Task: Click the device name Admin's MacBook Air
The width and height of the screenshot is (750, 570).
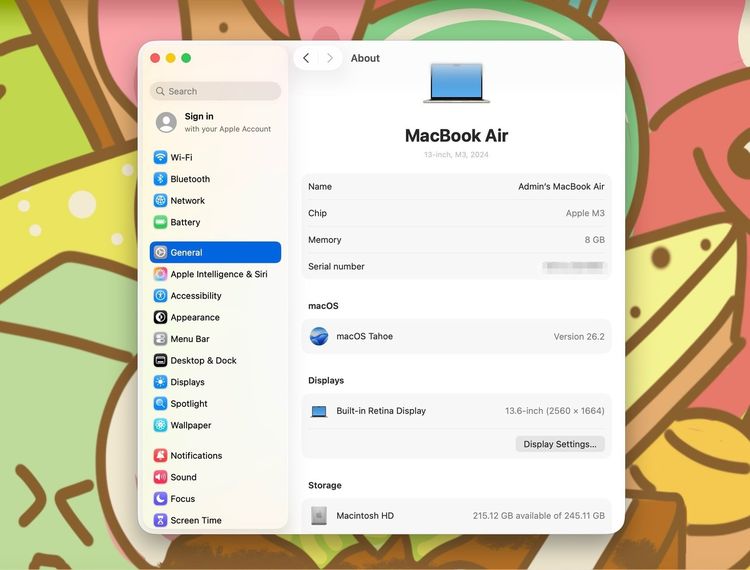Action: click(x=562, y=186)
